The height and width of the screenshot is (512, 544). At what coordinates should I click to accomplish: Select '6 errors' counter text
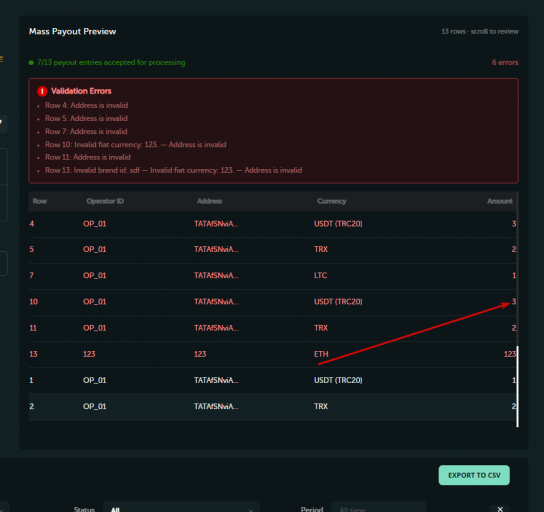(505, 62)
